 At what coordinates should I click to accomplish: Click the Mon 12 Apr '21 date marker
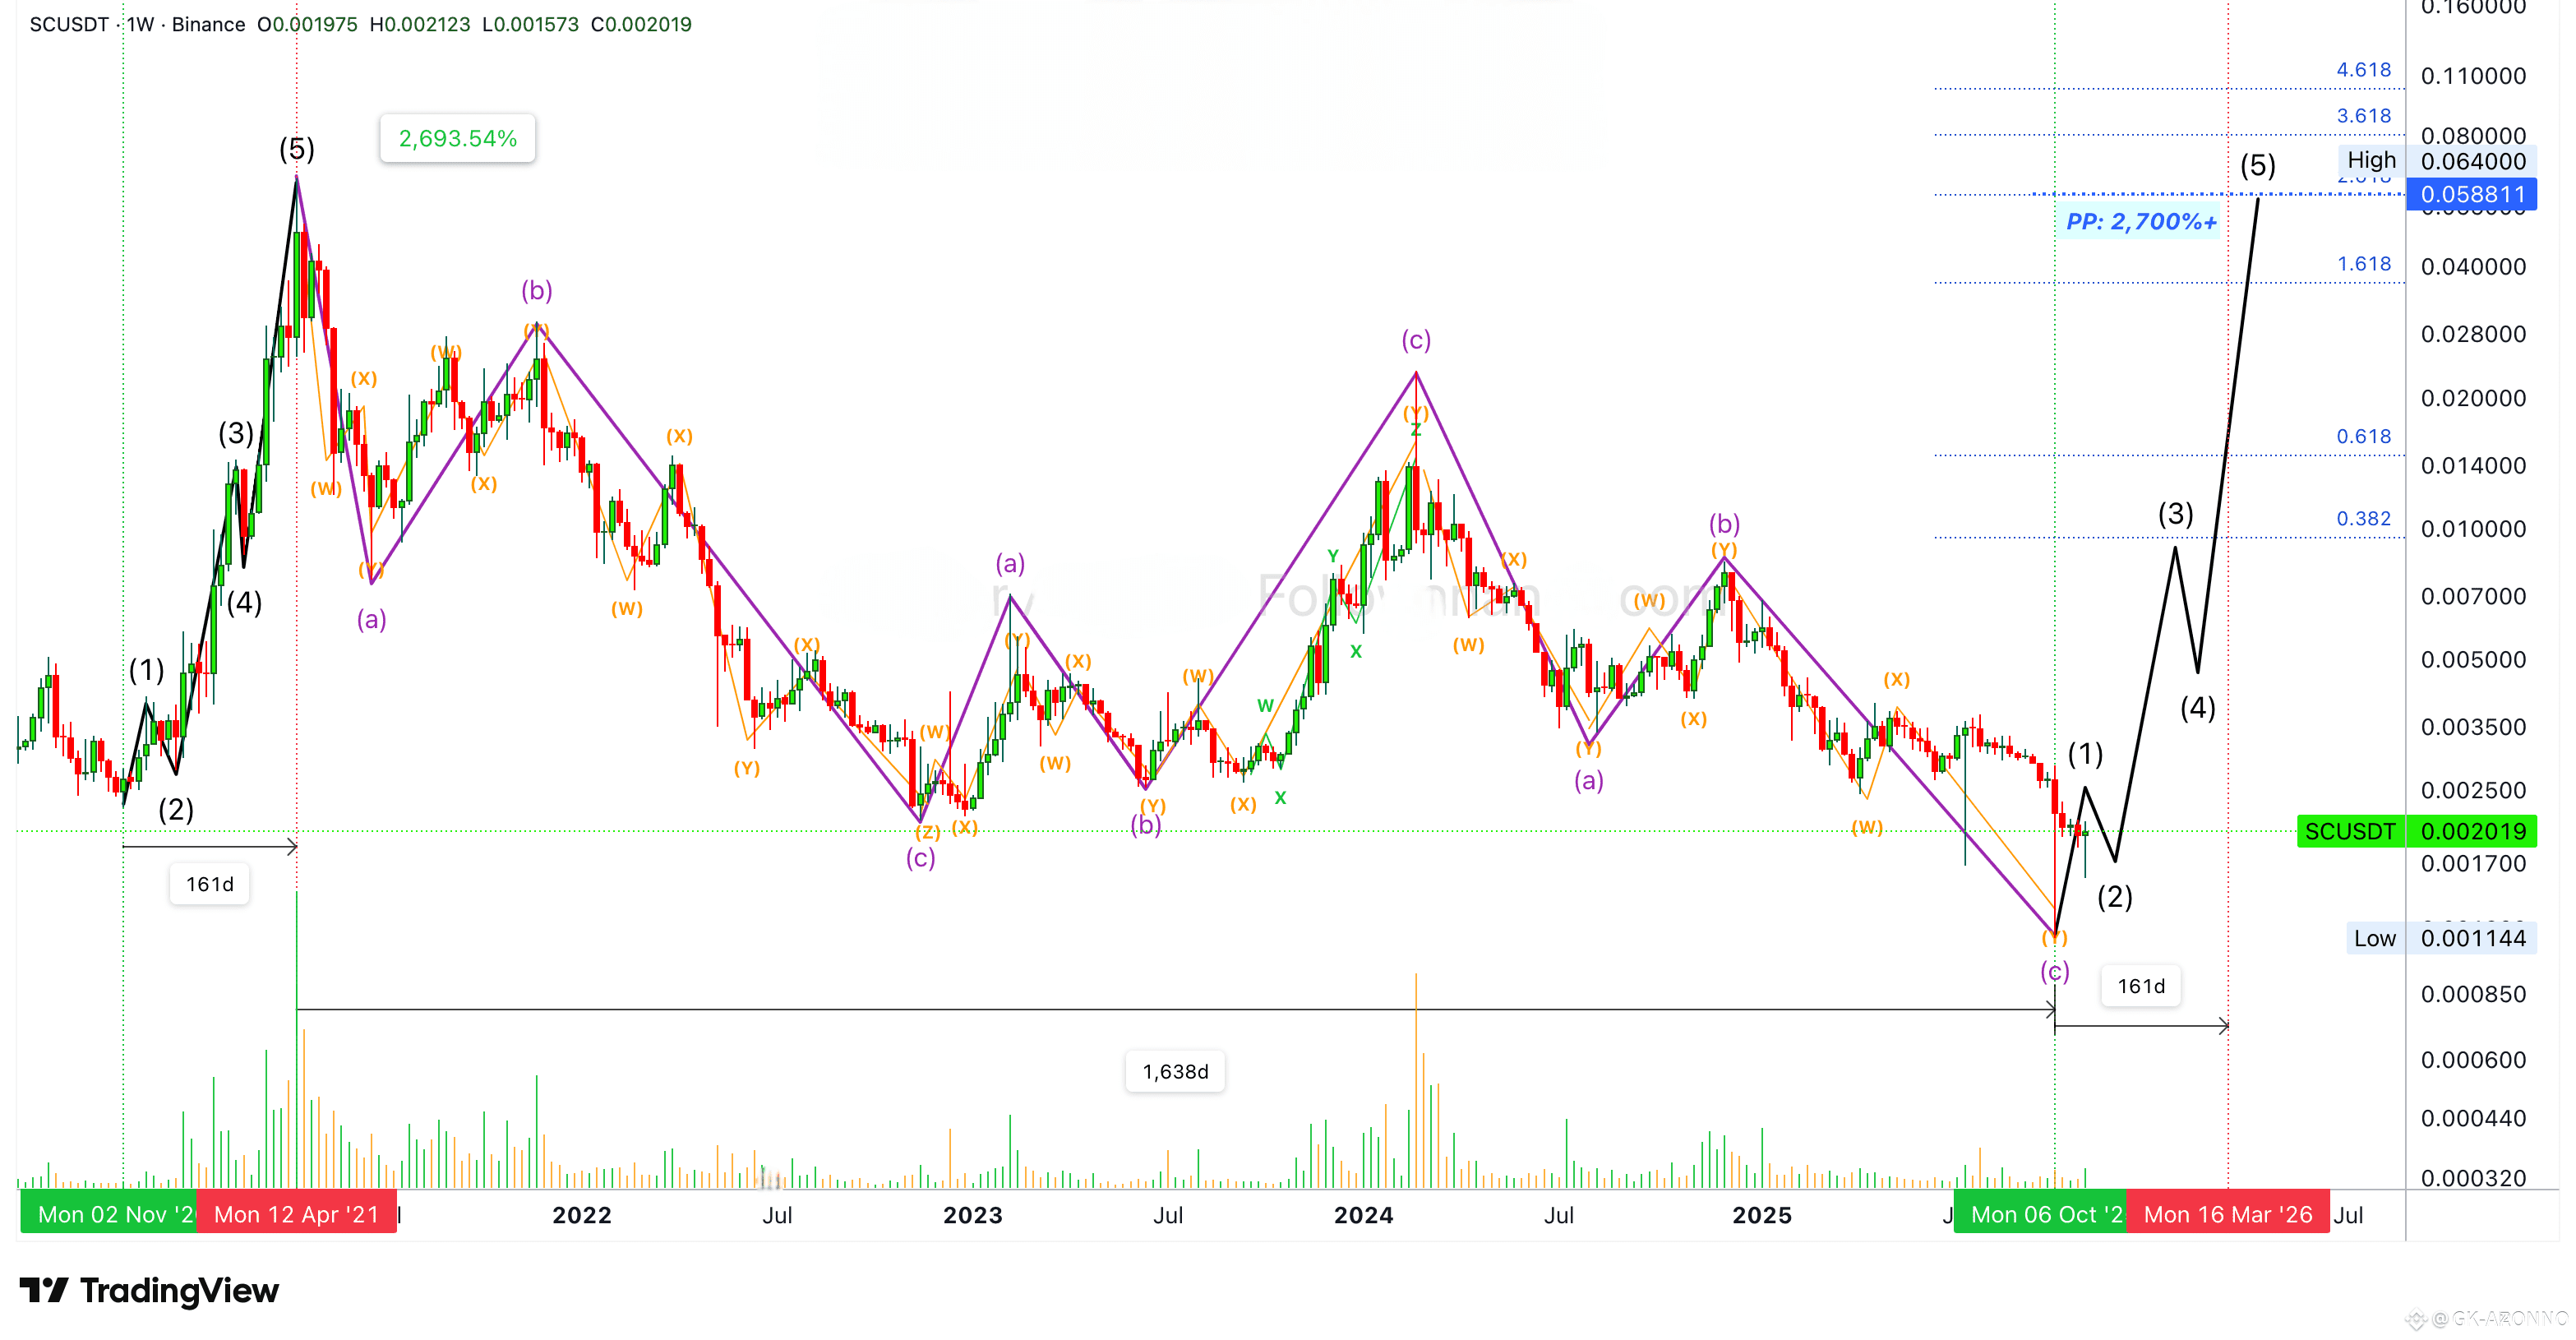296,1214
